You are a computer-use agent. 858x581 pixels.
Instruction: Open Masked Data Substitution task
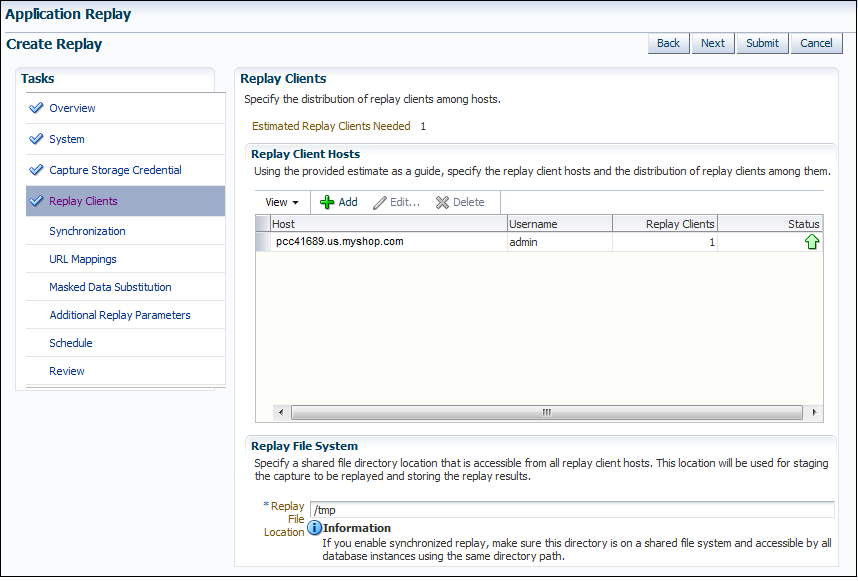click(x=111, y=287)
